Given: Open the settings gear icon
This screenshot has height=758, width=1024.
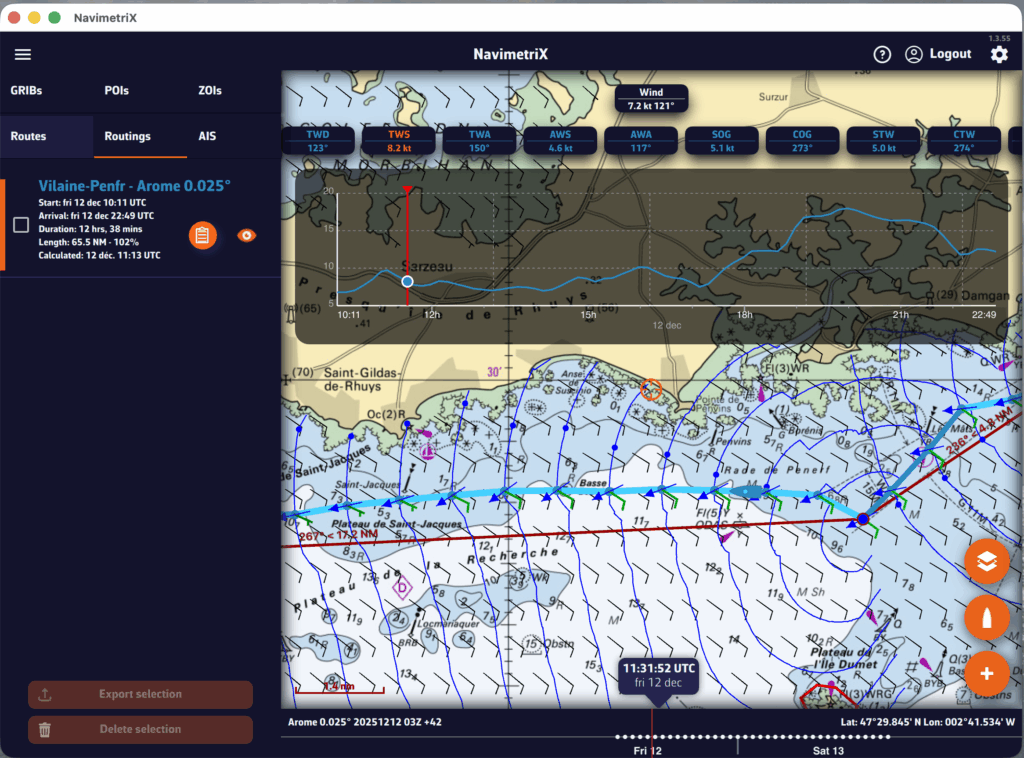Looking at the screenshot, I should click(998, 55).
